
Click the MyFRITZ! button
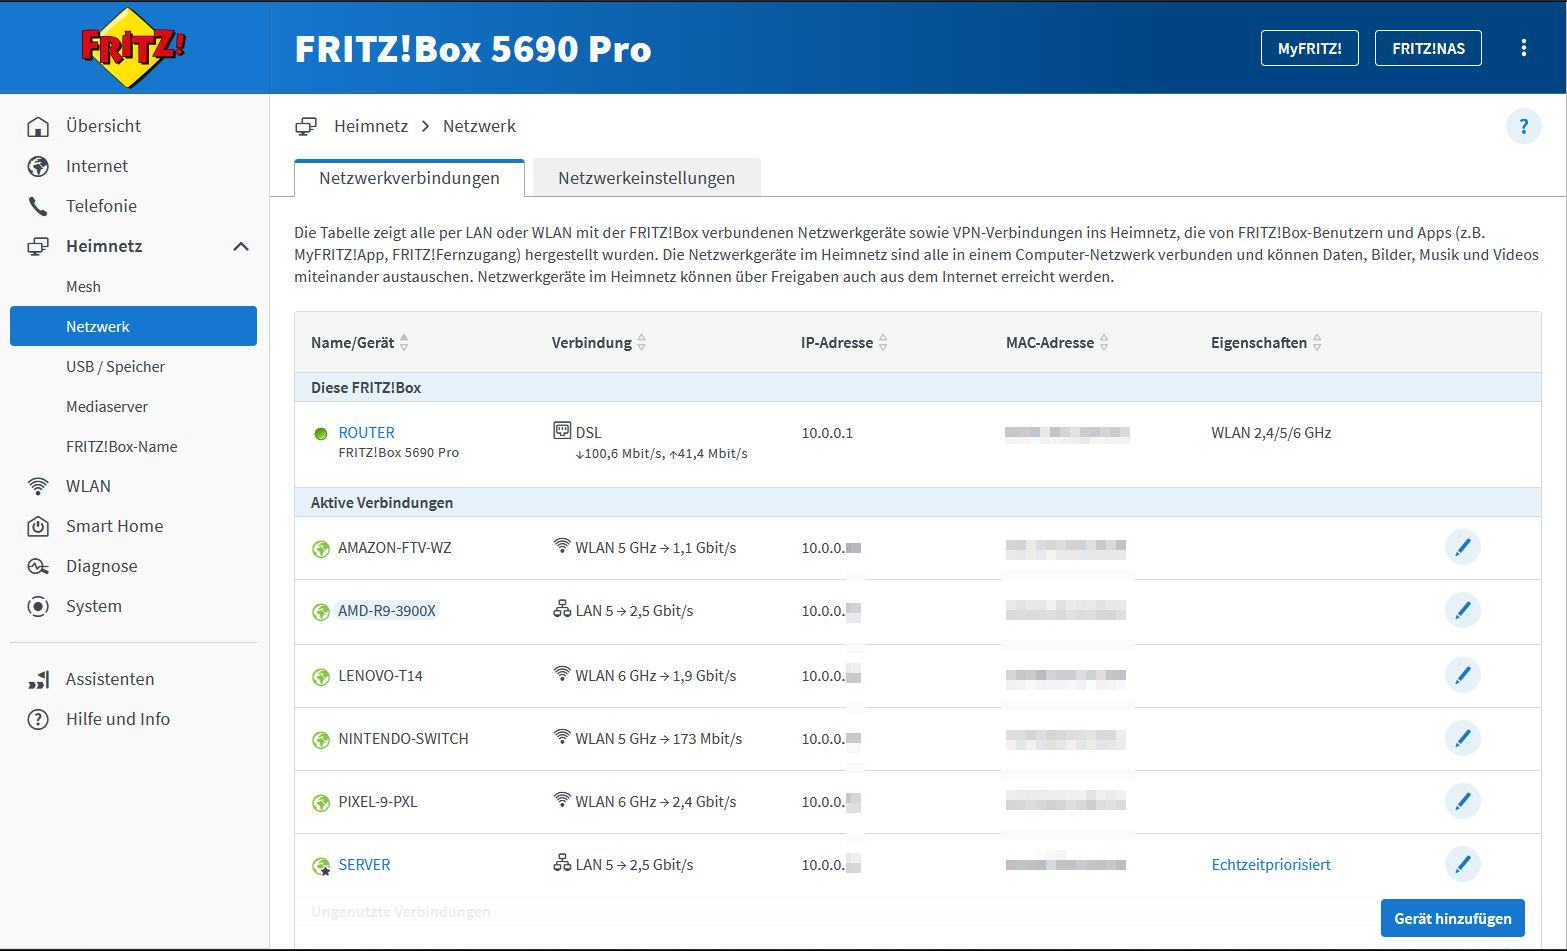coord(1309,48)
